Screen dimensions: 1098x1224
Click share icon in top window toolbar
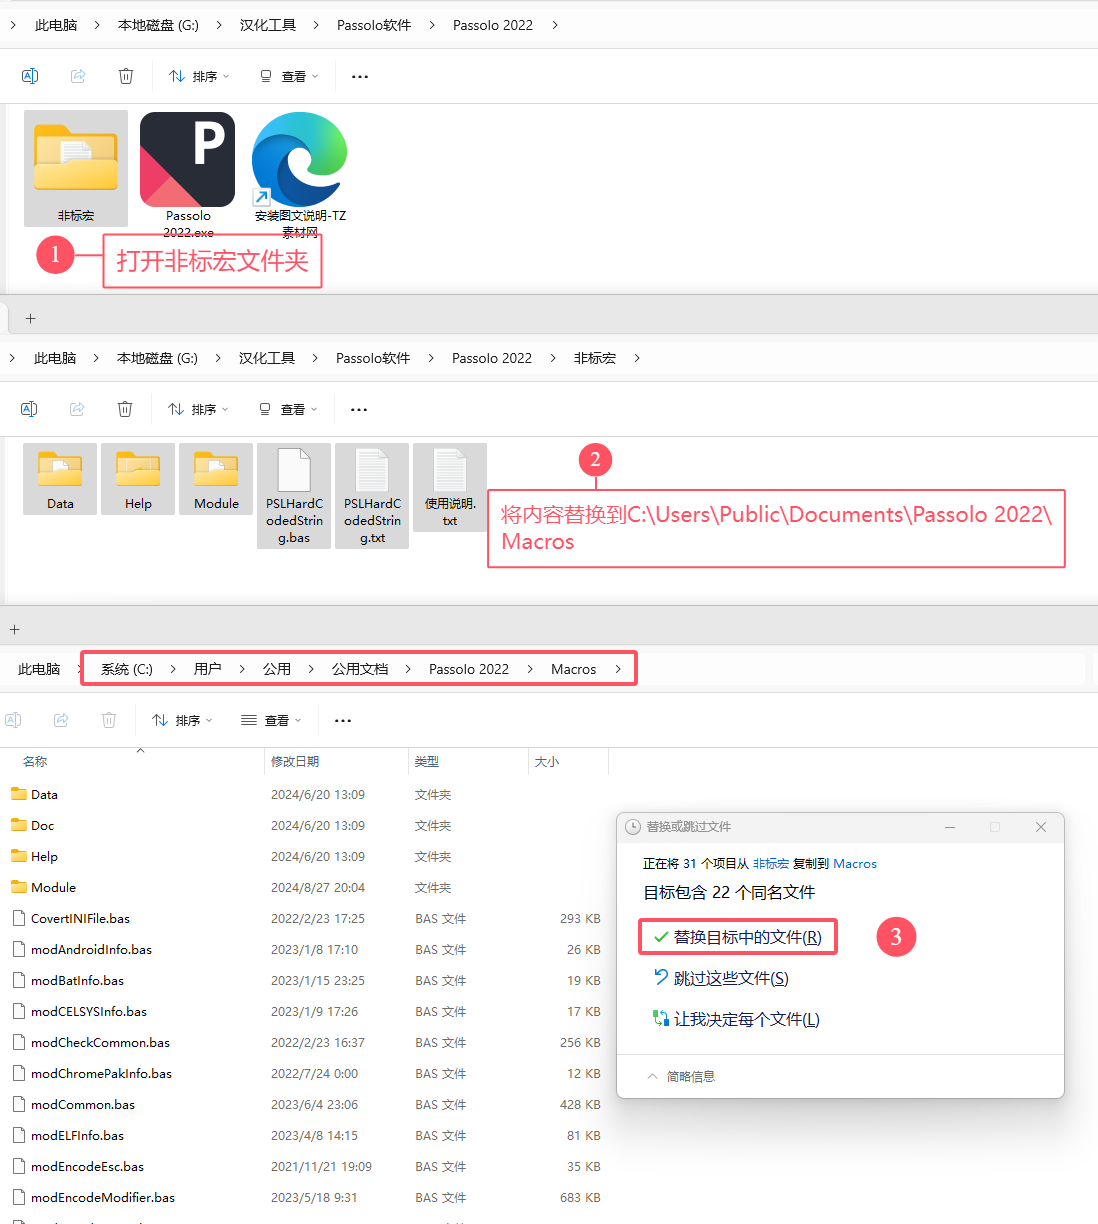coord(78,76)
